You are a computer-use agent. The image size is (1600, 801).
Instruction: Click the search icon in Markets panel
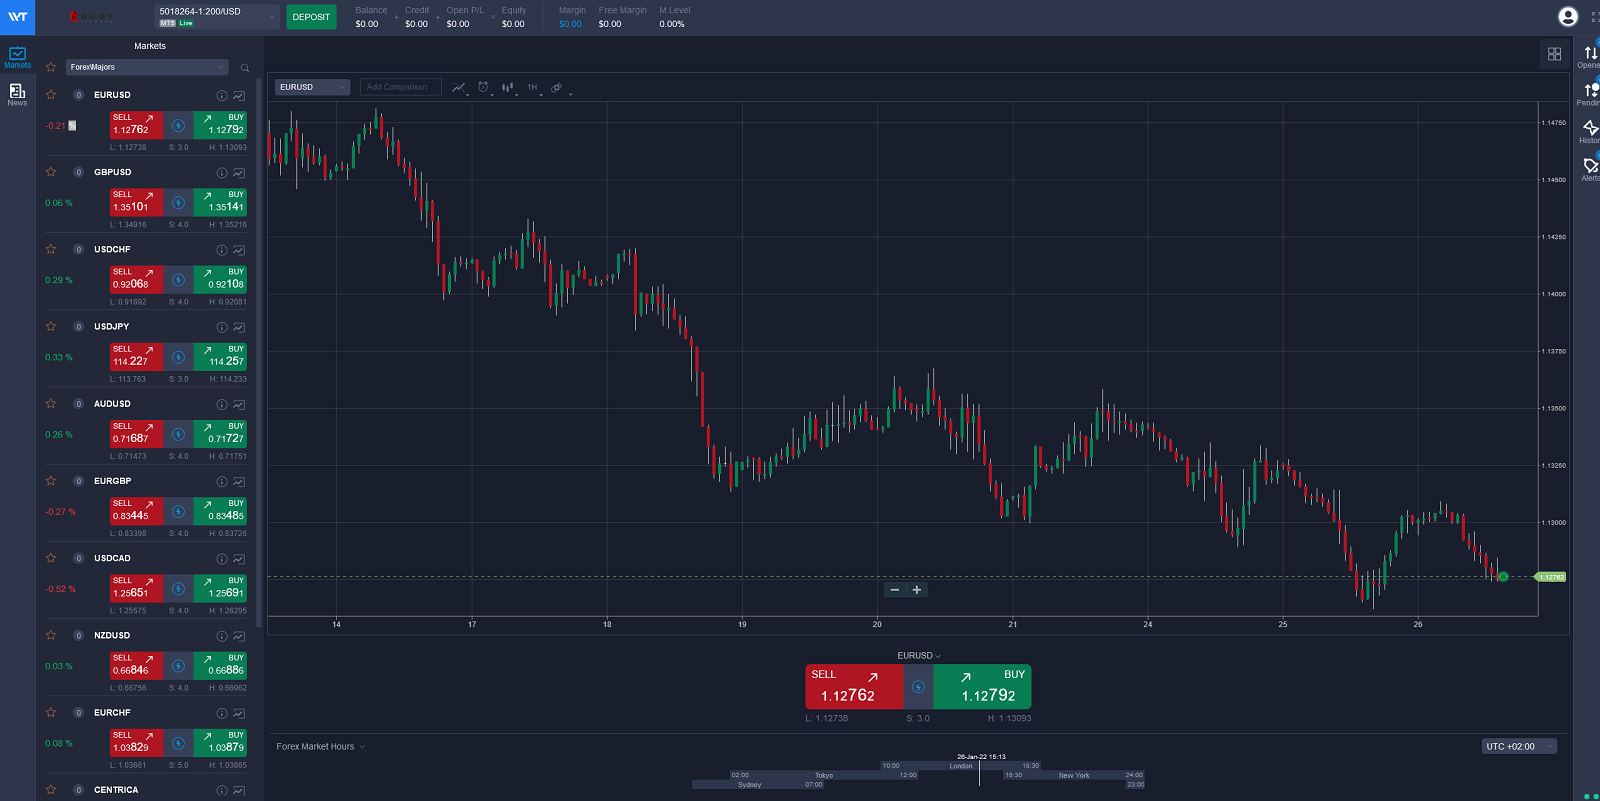245,68
